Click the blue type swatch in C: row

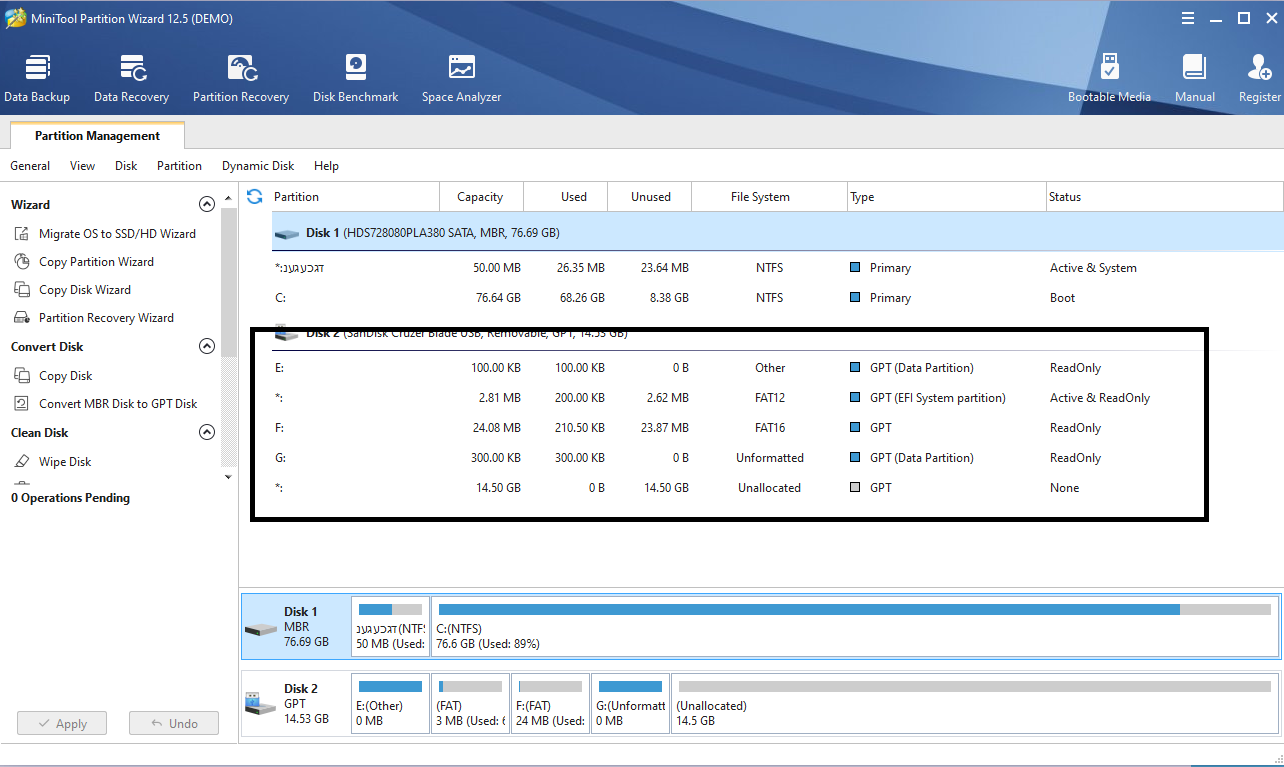point(855,298)
